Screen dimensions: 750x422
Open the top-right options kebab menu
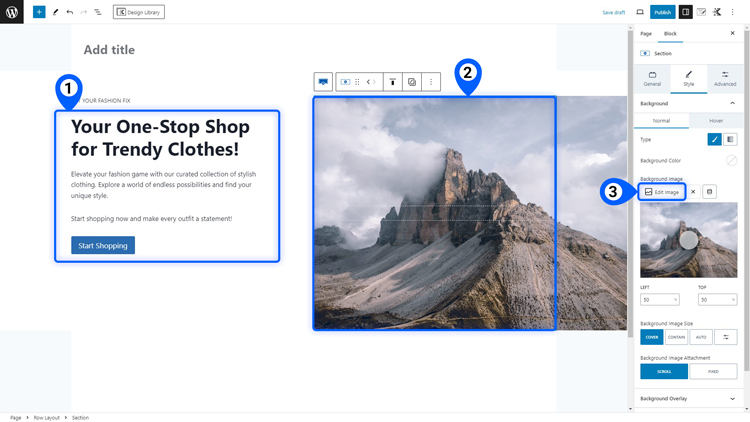pos(732,12)
